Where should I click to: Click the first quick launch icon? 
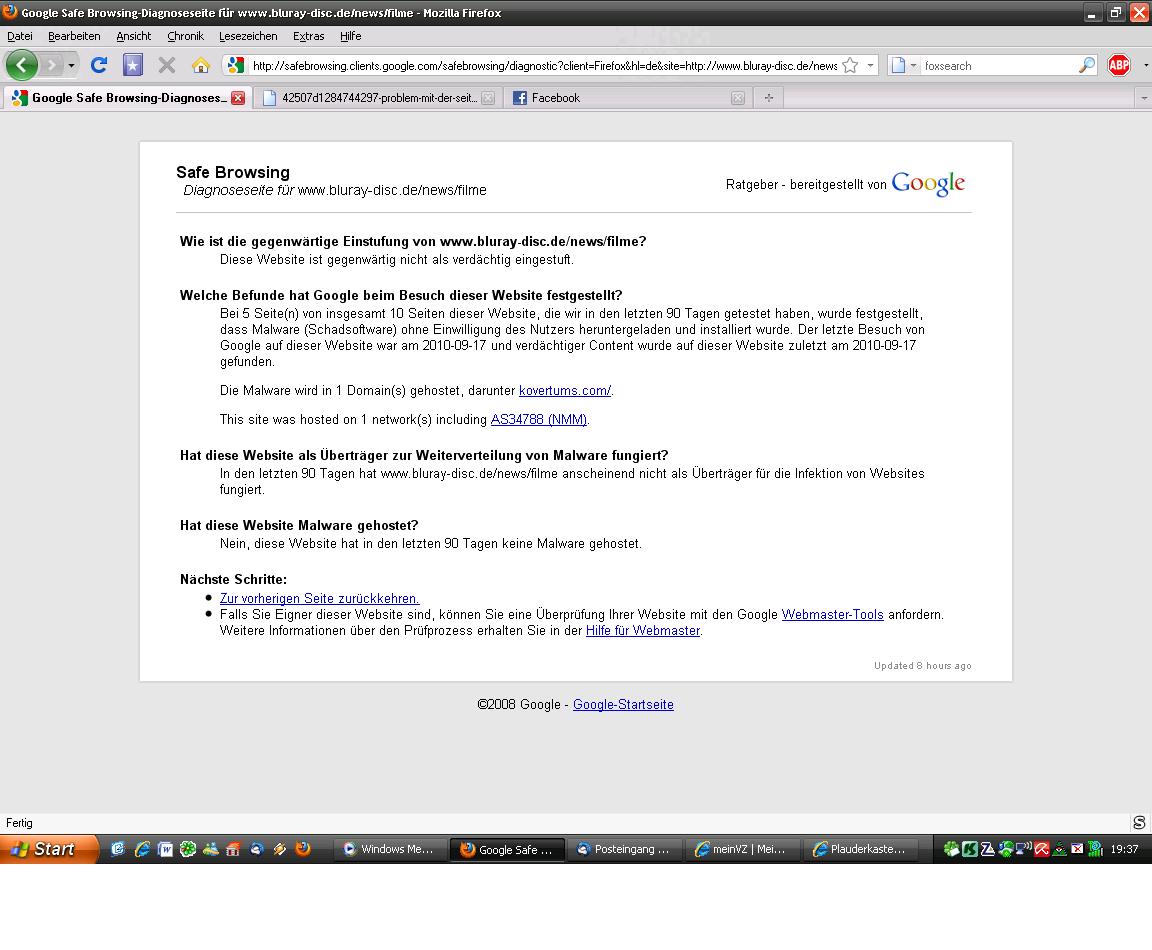click(x=118, y=849)
